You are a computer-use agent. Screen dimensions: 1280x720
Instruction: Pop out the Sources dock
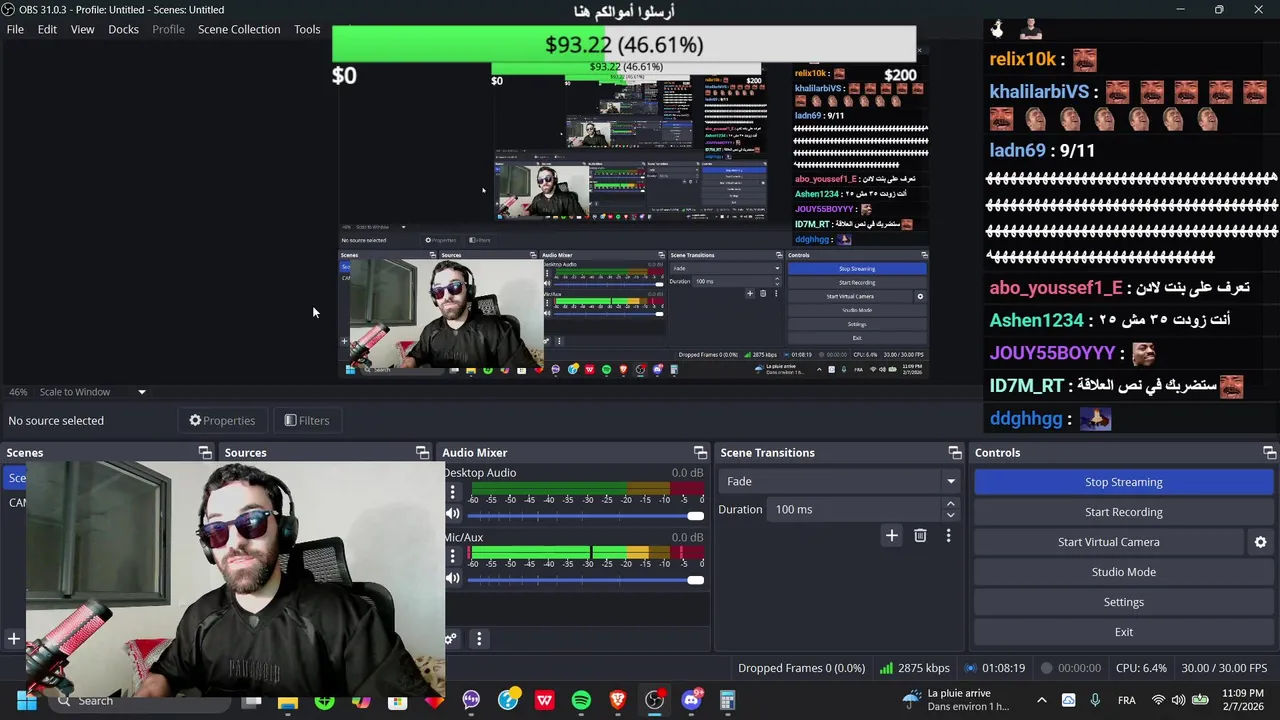point(422,453)
